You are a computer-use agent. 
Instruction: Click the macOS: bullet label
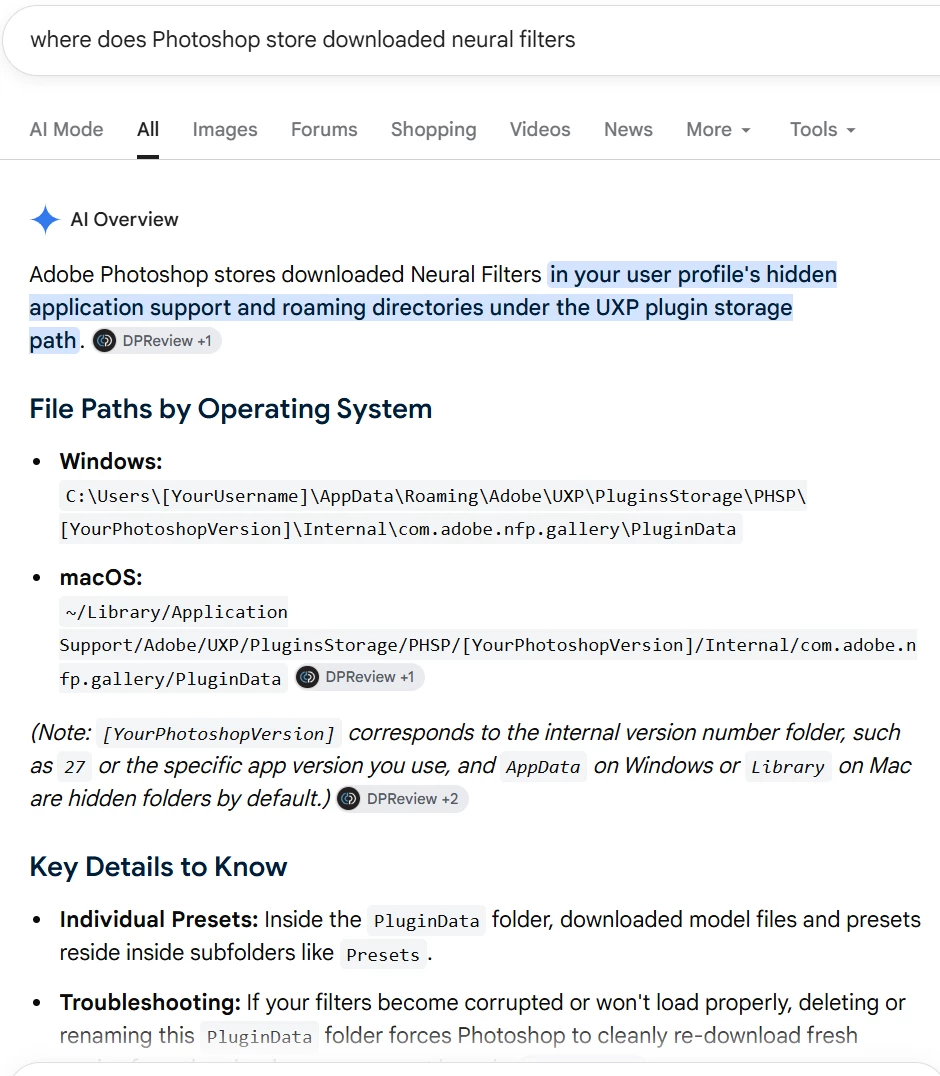101,578
